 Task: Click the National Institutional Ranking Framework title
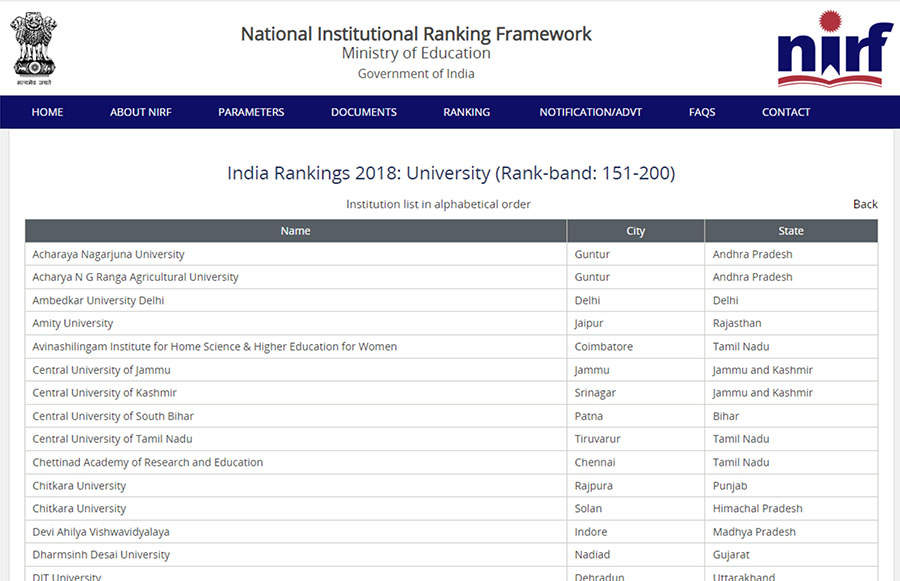(416, 34)
